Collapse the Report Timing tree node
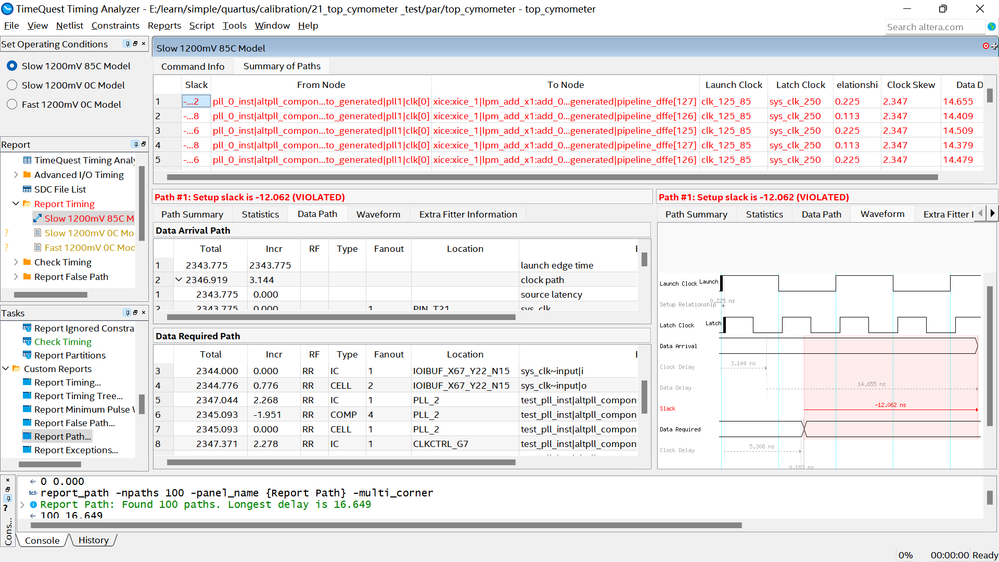The image size is (999, 562). pos(15,204)
